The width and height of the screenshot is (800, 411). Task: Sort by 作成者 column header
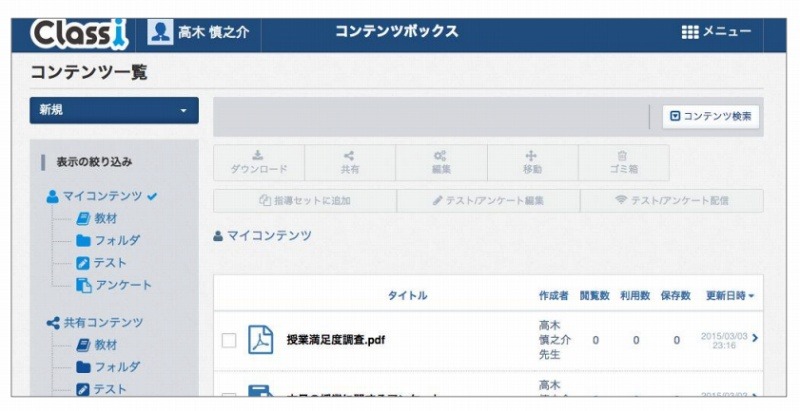point(554,296)
